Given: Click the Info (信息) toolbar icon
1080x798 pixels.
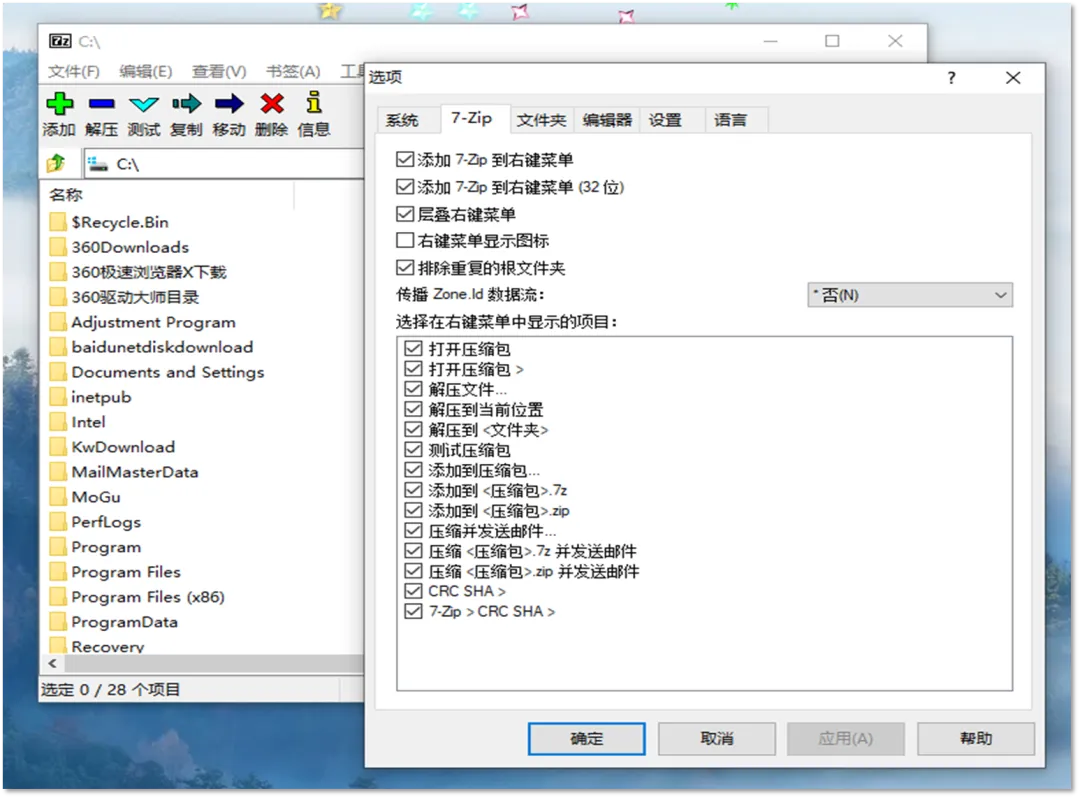Looking at the screenshot, I should click(314, 103).
